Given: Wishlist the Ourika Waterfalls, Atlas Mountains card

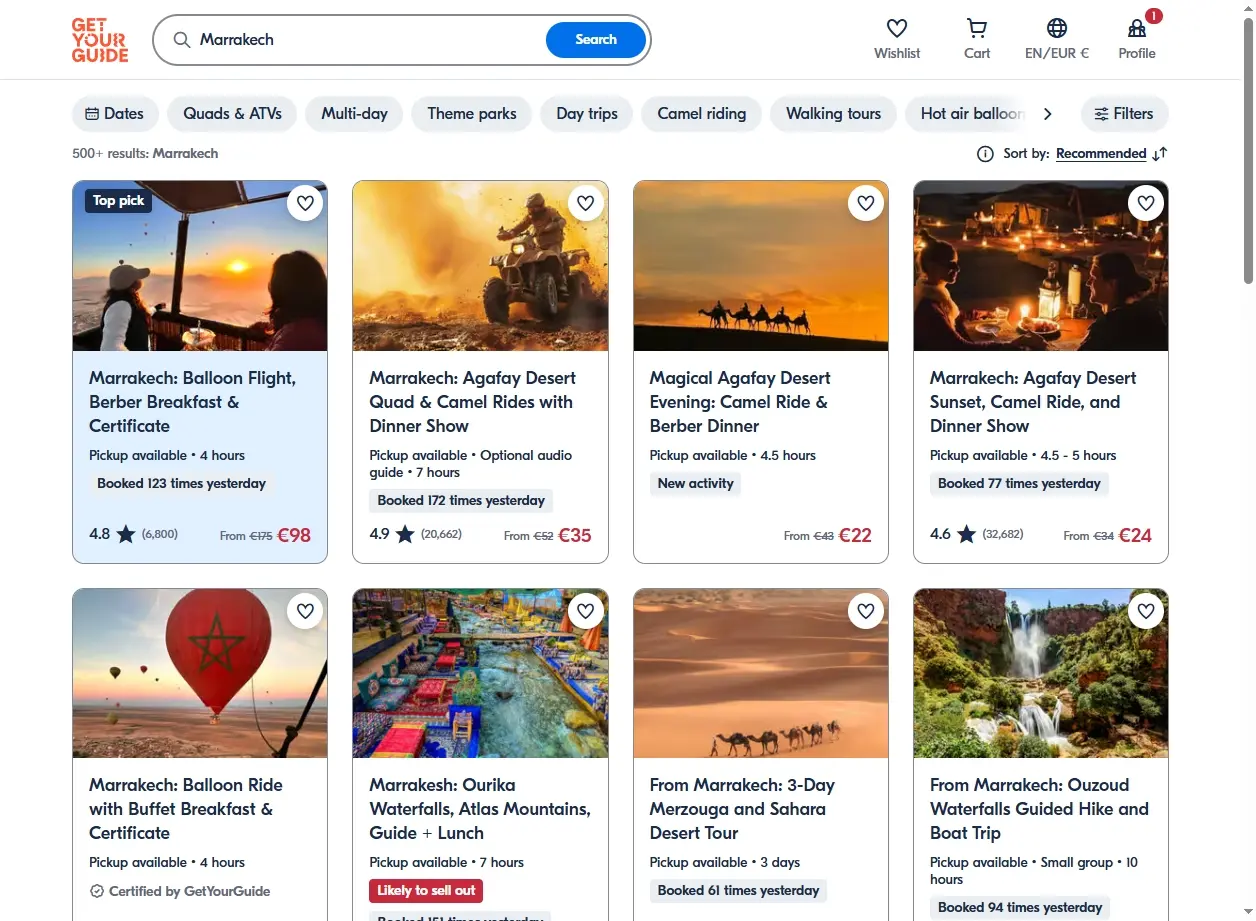Looking at the screenshot, I should click(586, 611).
